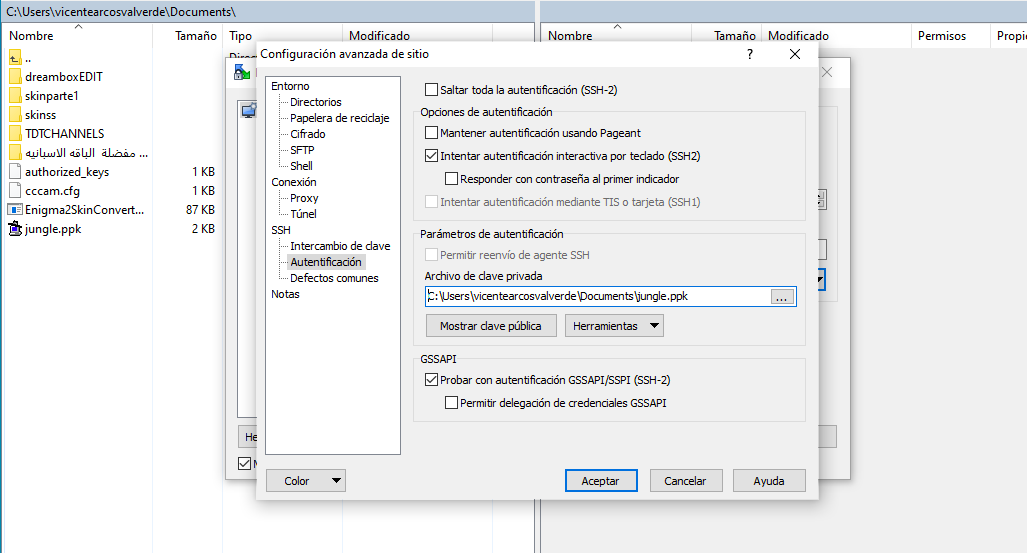1027x553 pixels.
Task: Click the Enigma2SkinConverter application icon
Action: click(x=14, y=210)
